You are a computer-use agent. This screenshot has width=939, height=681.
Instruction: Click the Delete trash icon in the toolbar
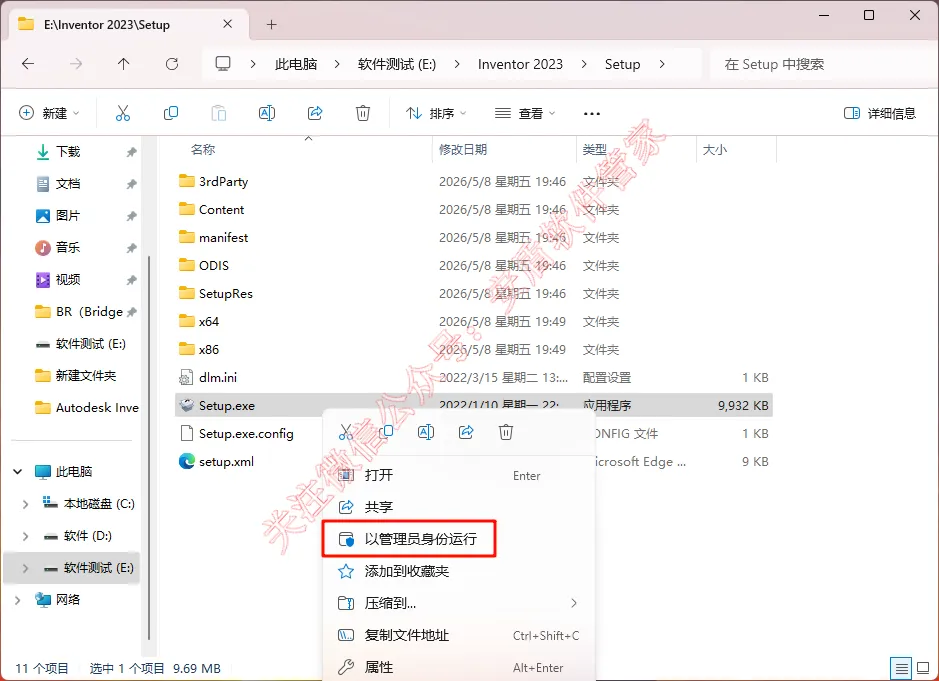click(363, 113)
